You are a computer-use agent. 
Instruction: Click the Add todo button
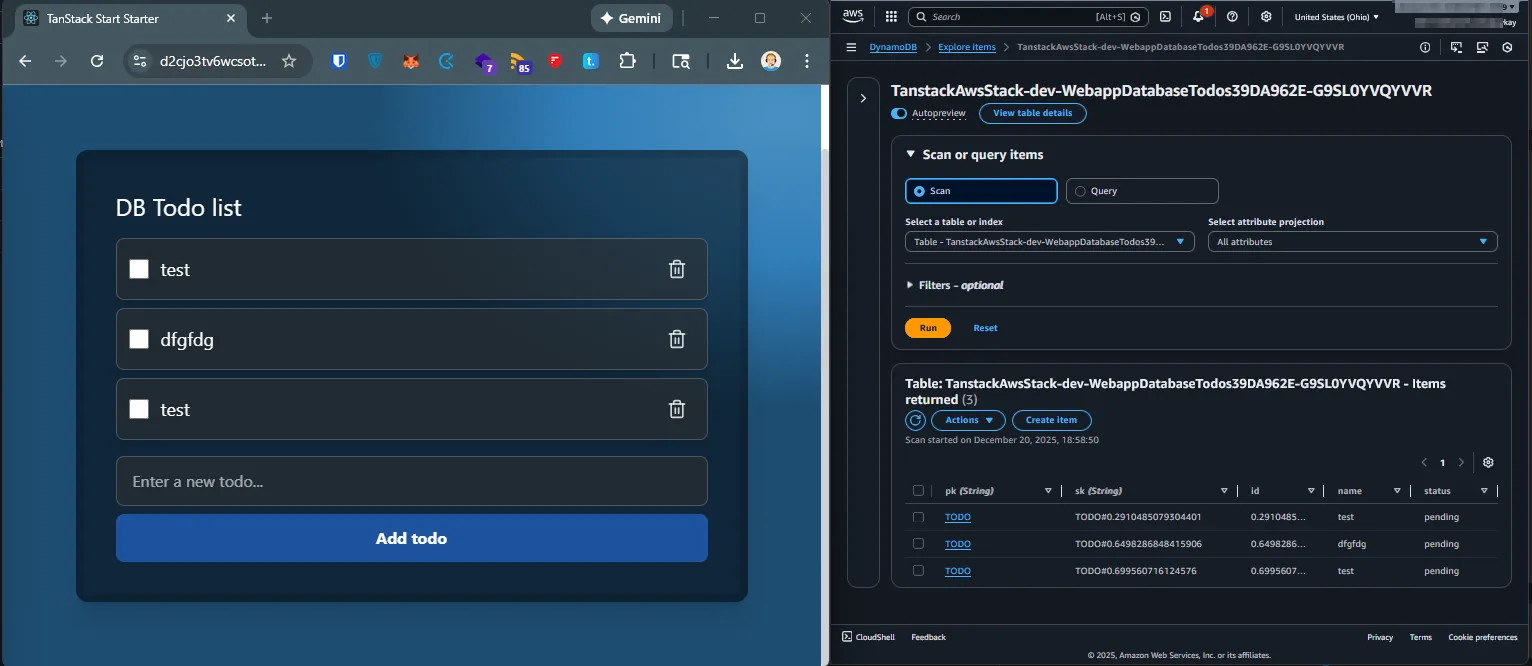pyautogui.click(x=411, y=538)
